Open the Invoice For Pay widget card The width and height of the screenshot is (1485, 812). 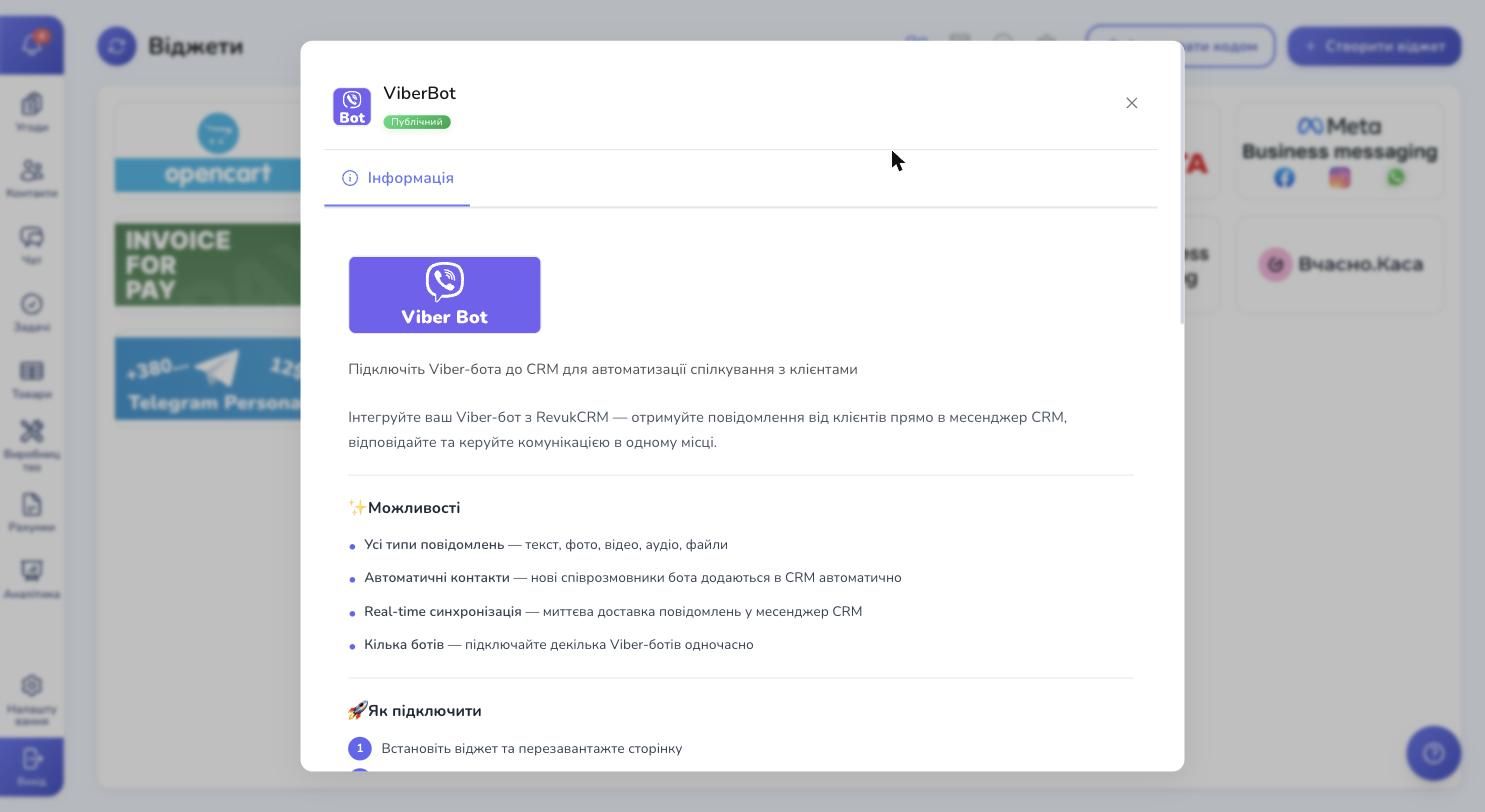click(208, 265)
